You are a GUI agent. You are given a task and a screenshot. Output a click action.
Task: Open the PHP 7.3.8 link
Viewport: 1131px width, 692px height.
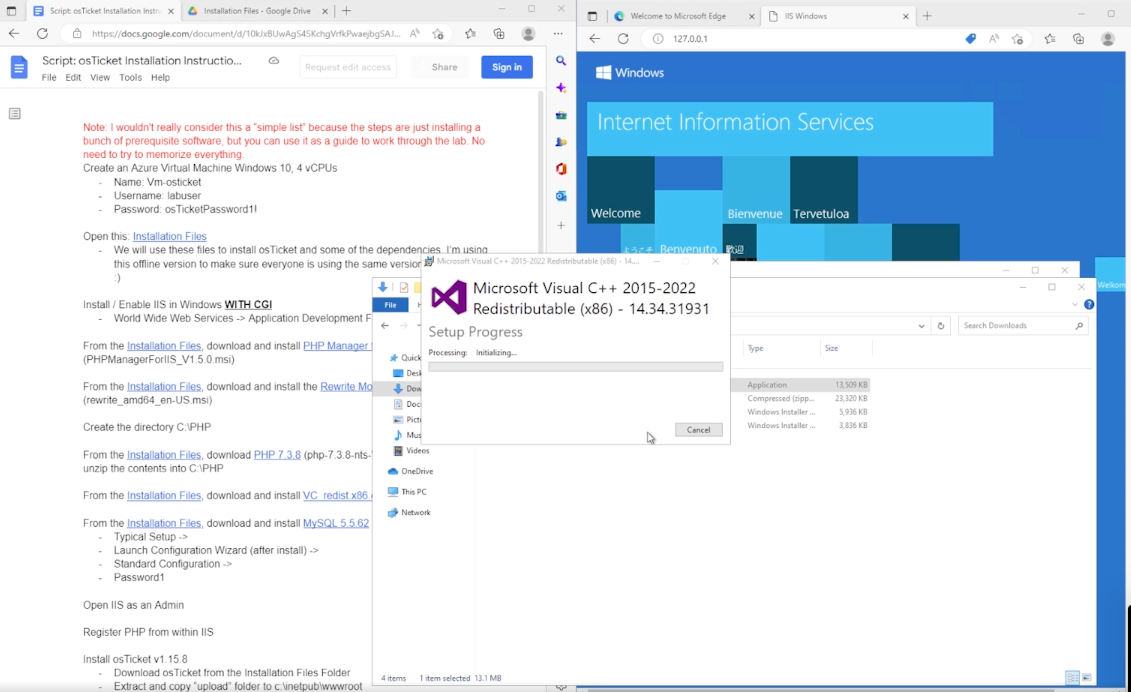pos(277,455)
